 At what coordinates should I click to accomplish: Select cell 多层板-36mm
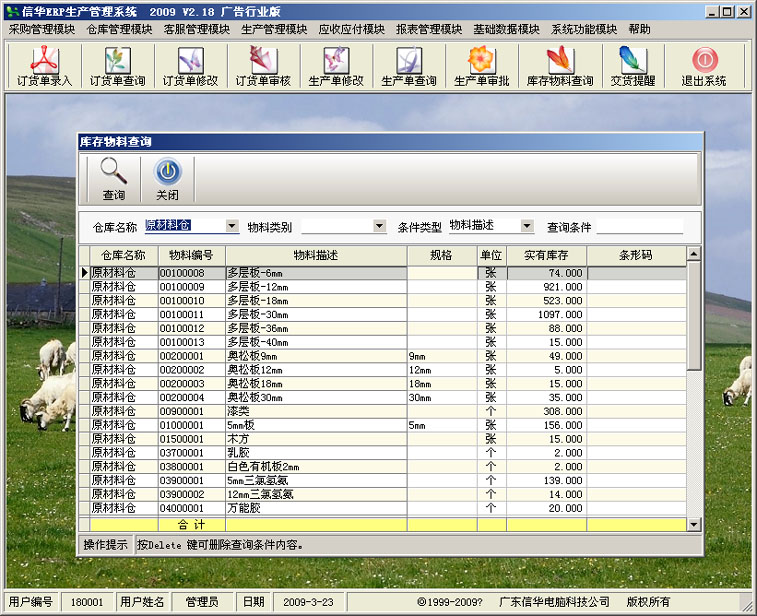point(316,328)
